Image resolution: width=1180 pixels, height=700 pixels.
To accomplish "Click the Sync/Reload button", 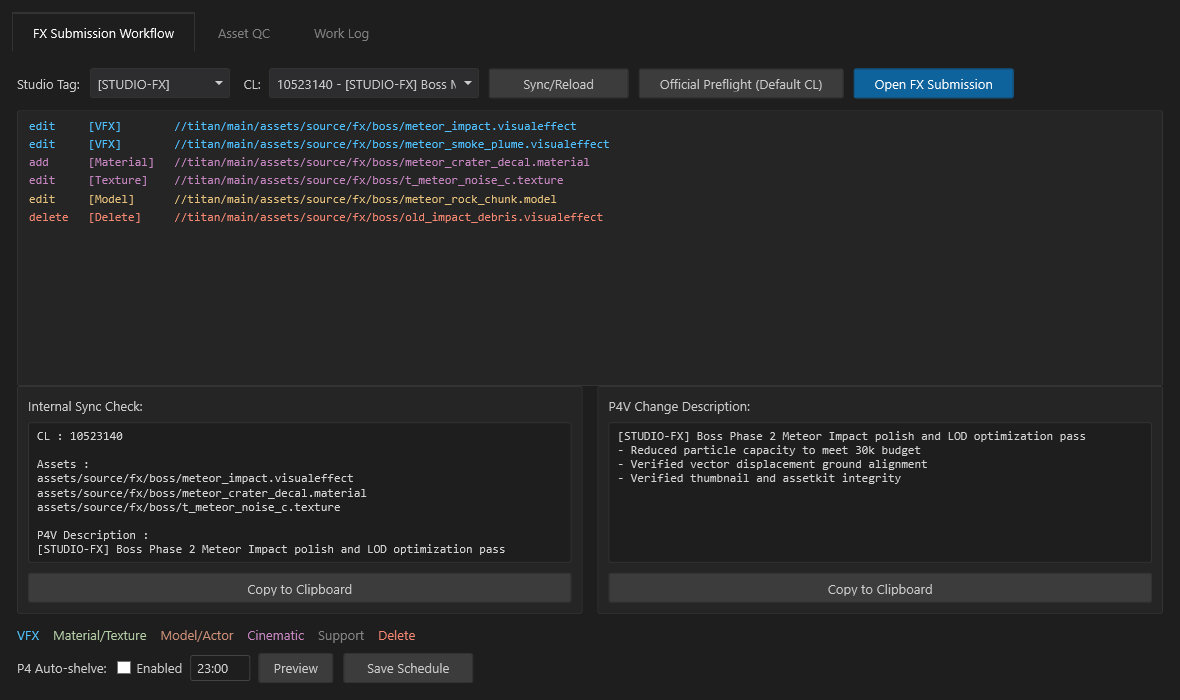I will [x=558, y=84].
